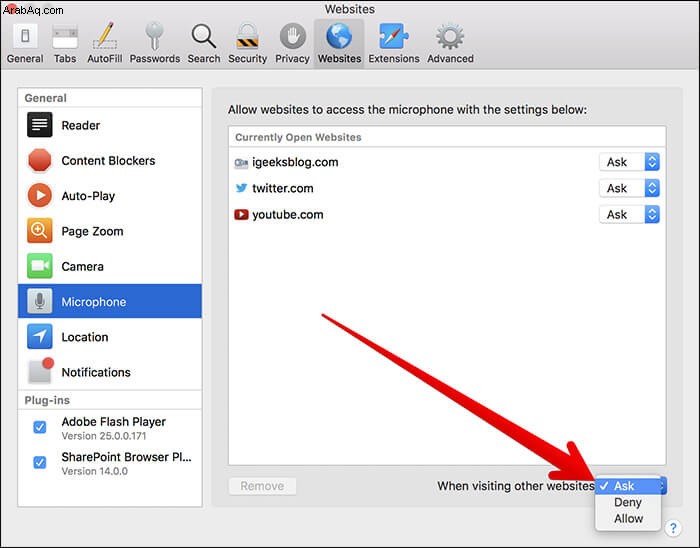Select the Page Zoom icon
The width and height of the screenshot is (700, 548).
[x=39, y=231]
